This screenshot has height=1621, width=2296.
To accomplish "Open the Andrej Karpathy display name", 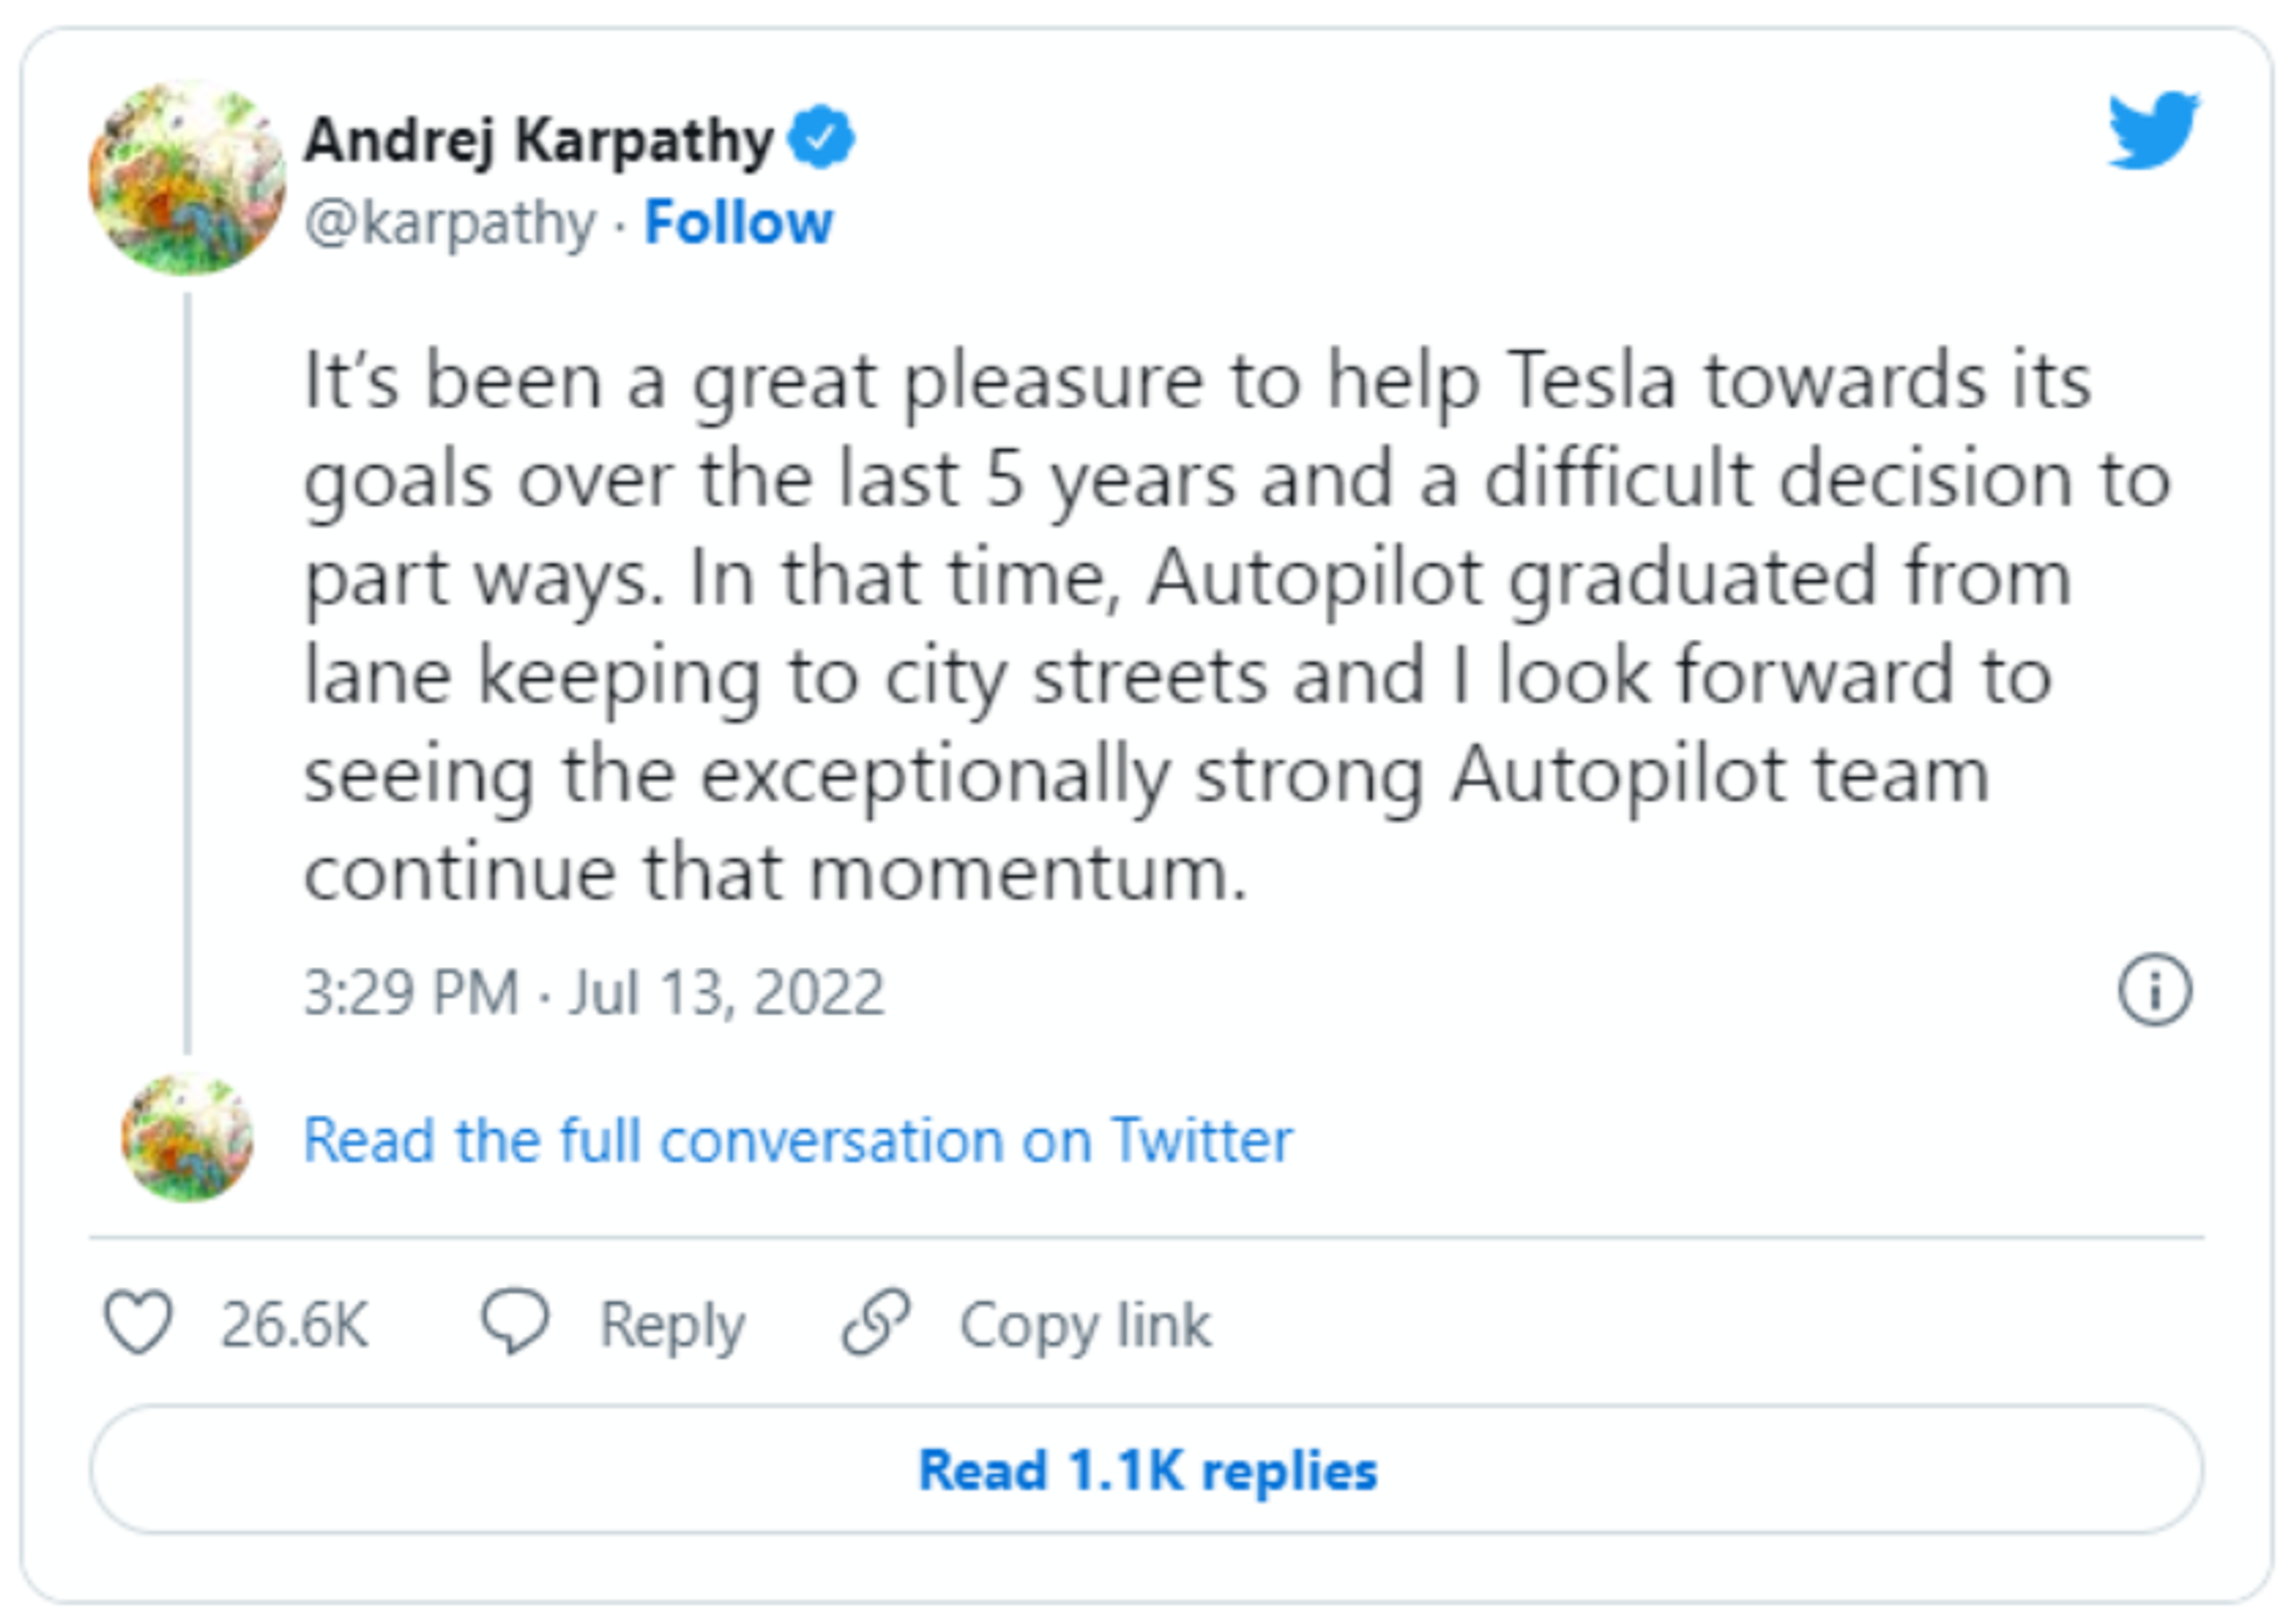I will tap(539, 140).
